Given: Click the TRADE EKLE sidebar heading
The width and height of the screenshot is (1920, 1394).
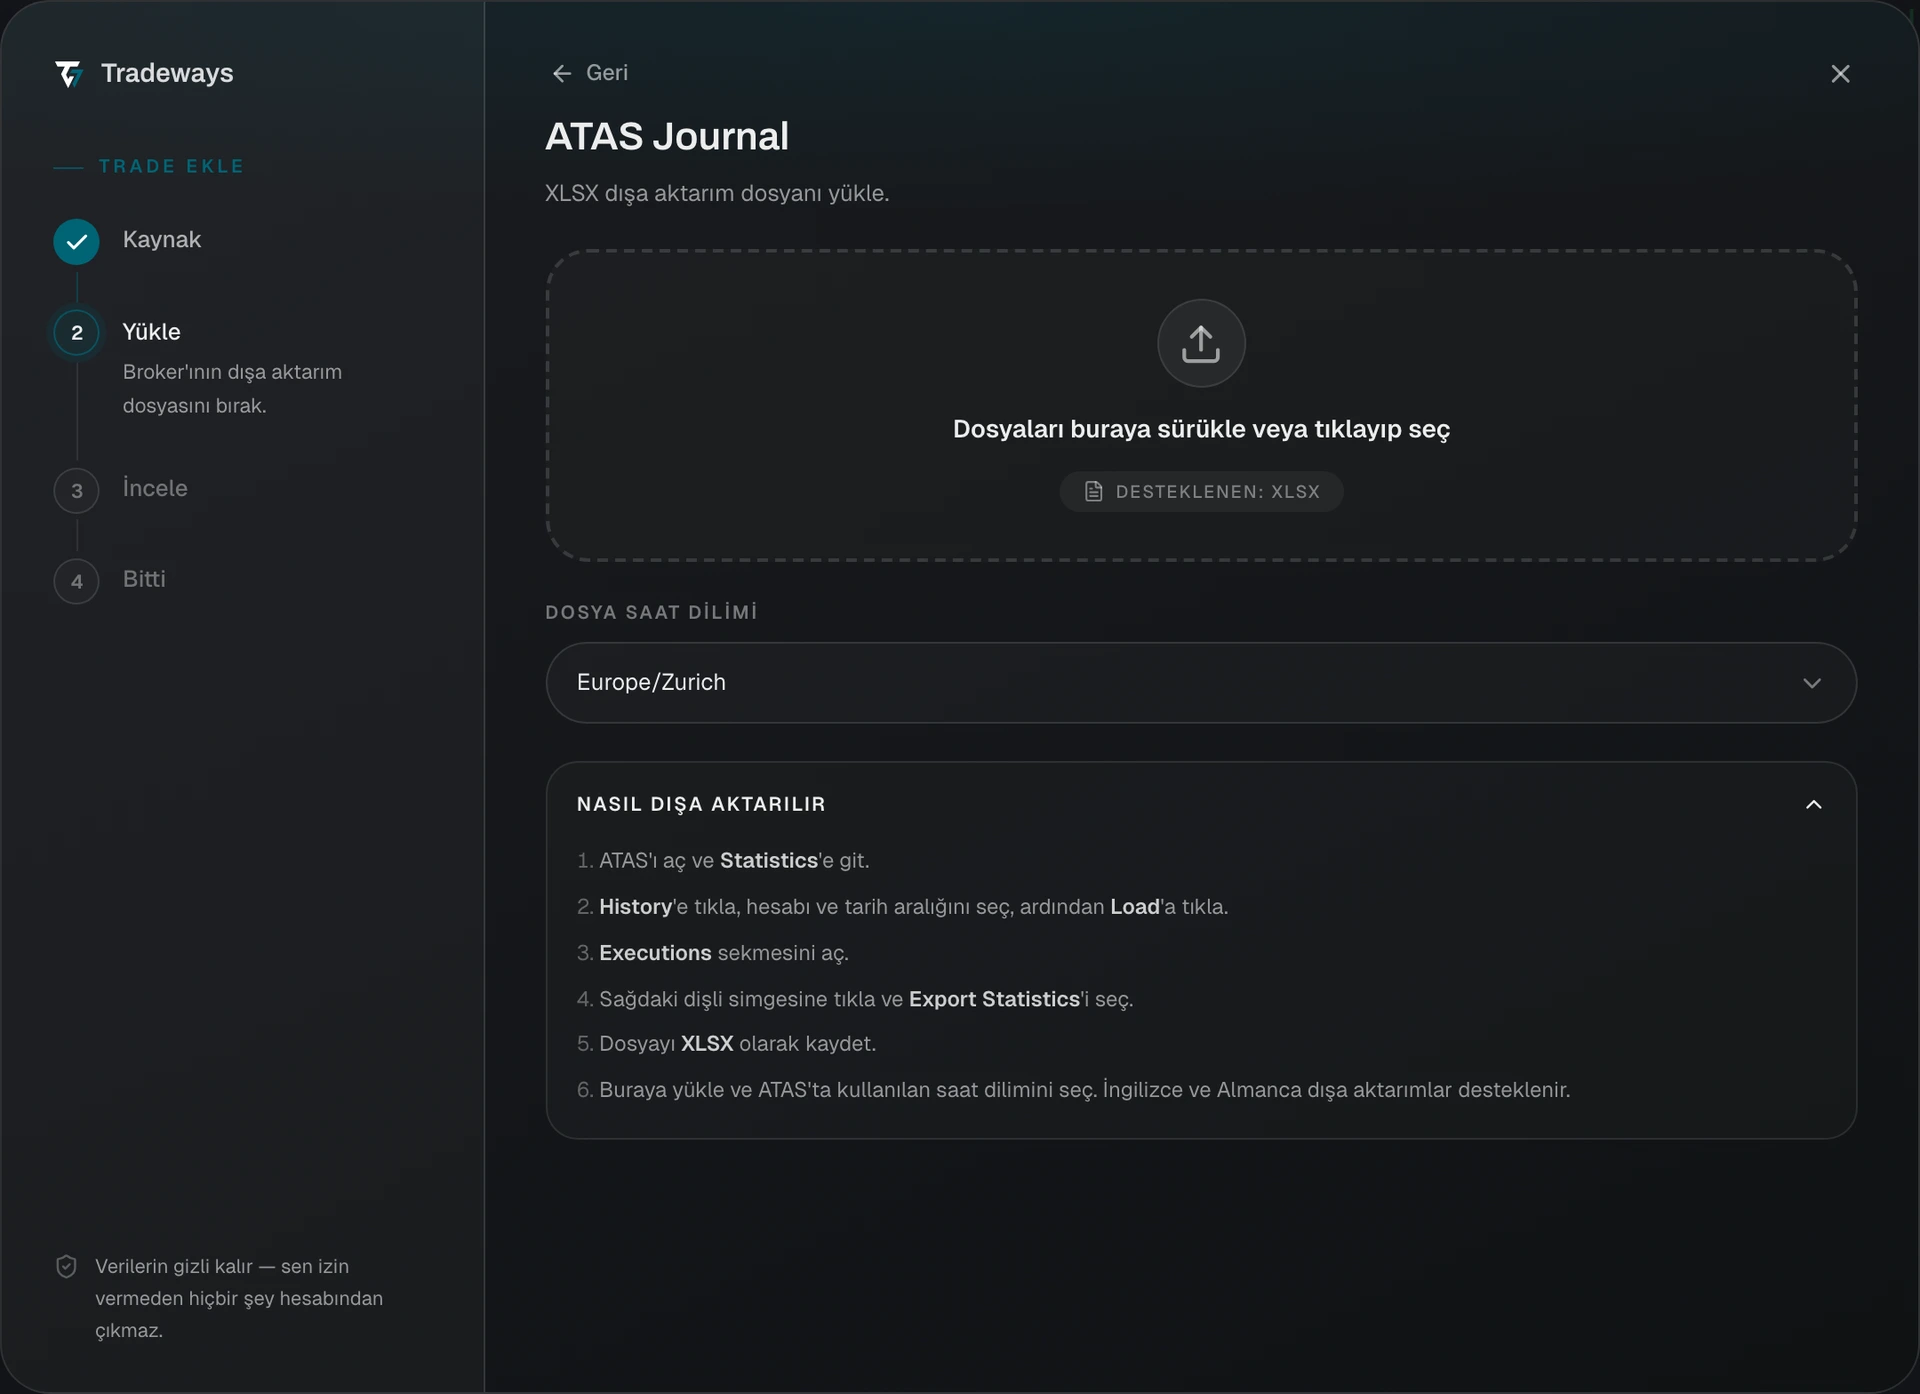Looking at the screenshot, I should 171,167.
